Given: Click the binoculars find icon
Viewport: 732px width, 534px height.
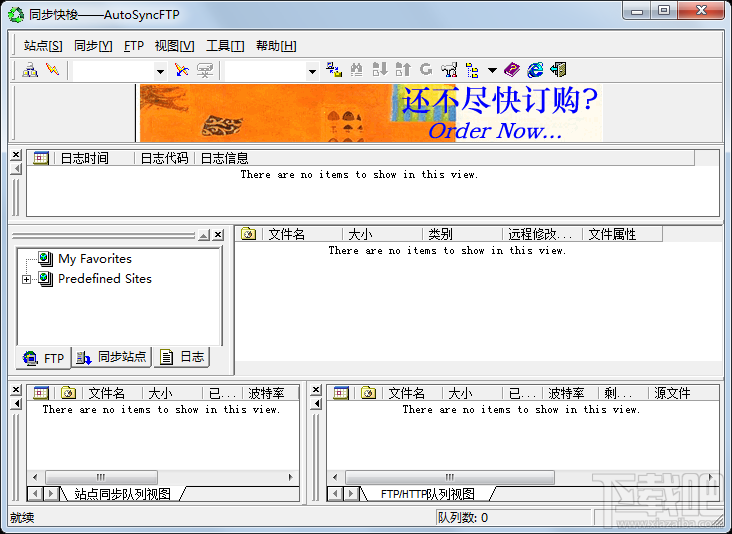Looking at the screenshot, I should 357,70.
